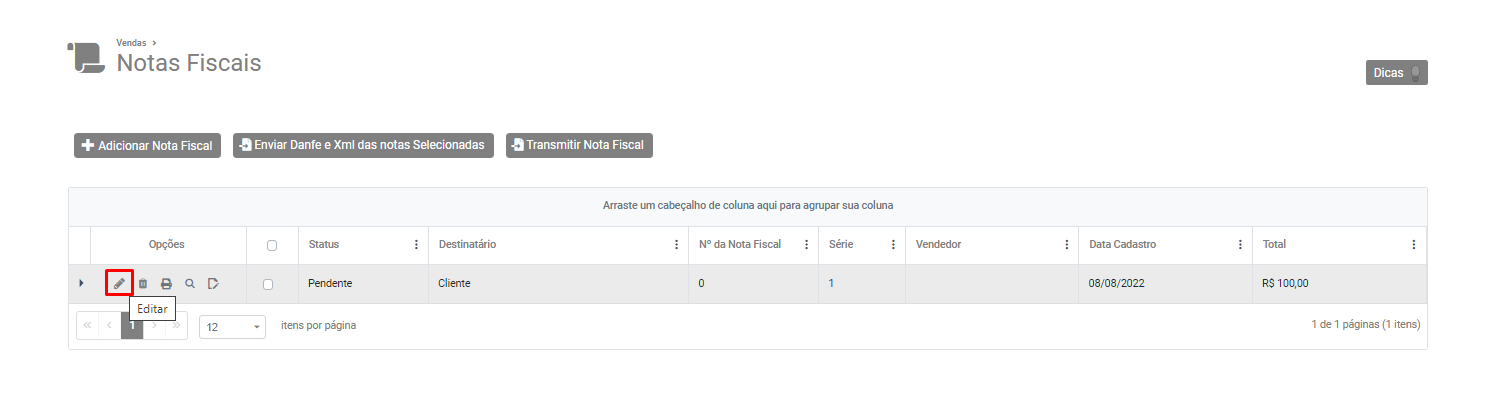Toggle the Dicas switch
This screenshot has width=1511, height=400.
pos(1414,73)
